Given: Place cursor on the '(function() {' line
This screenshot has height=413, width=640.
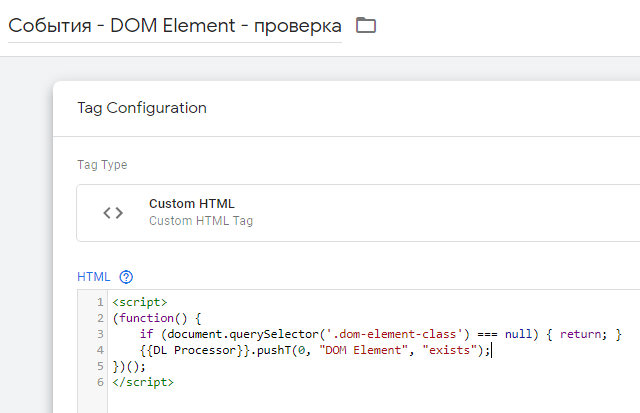Looking at the screenshot, I should click(157, 318).
